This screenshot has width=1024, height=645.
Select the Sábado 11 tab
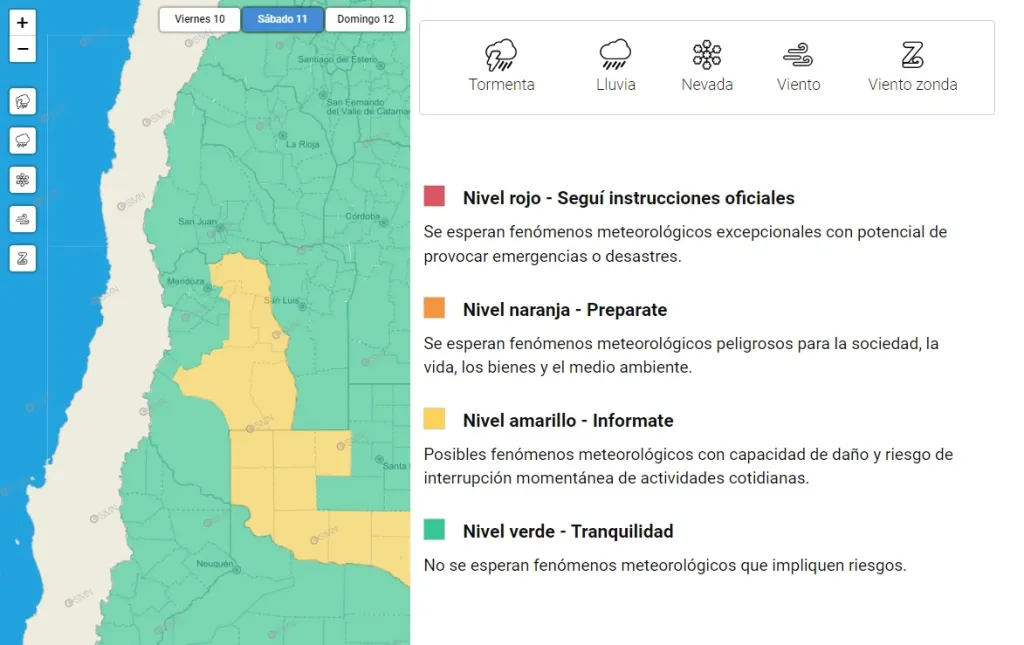point(282,19)
